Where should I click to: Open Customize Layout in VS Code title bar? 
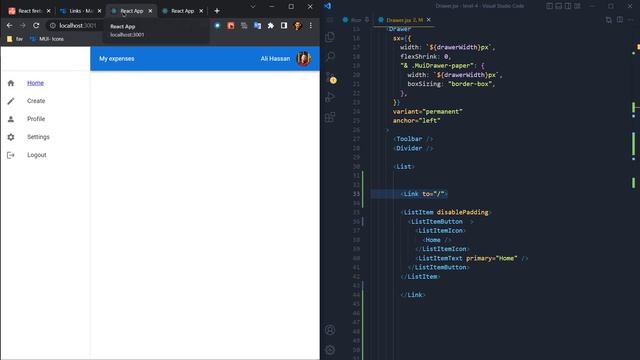click(577, 6)
